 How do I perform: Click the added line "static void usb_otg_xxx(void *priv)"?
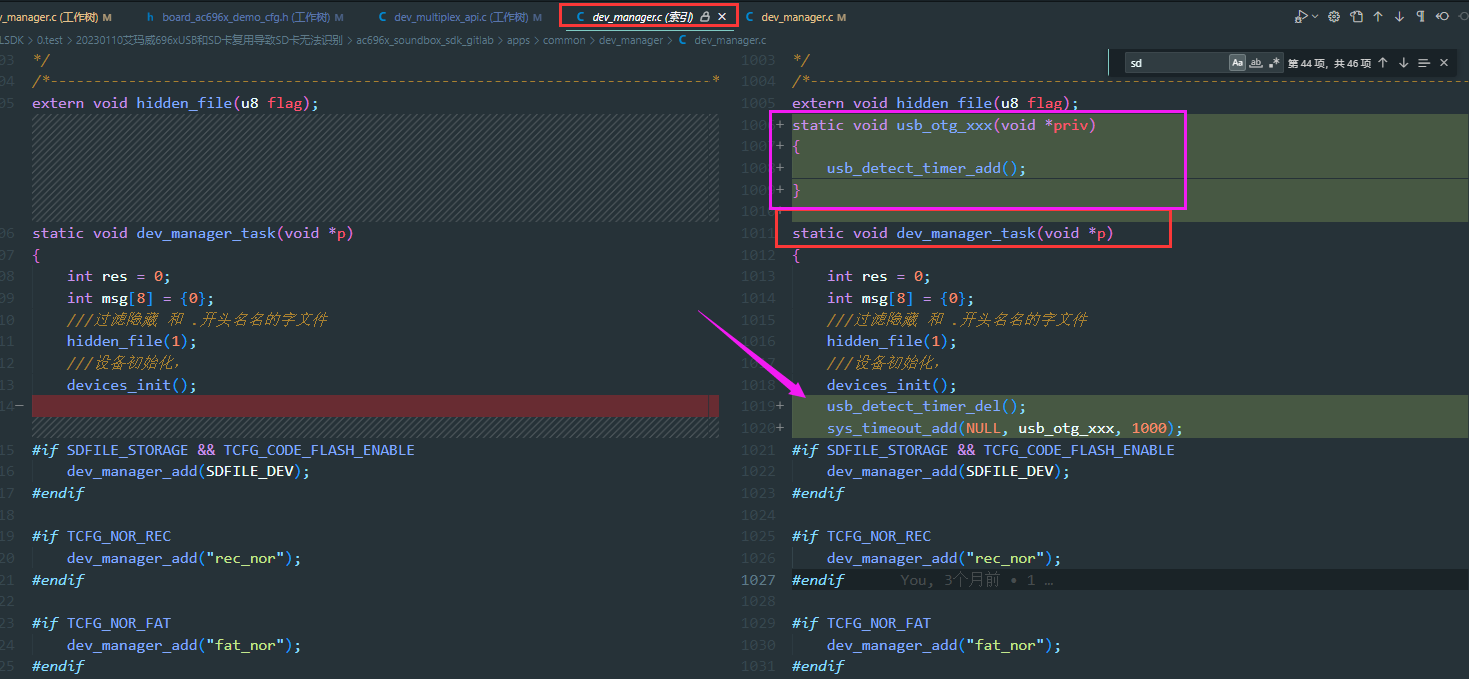point(944,125)
